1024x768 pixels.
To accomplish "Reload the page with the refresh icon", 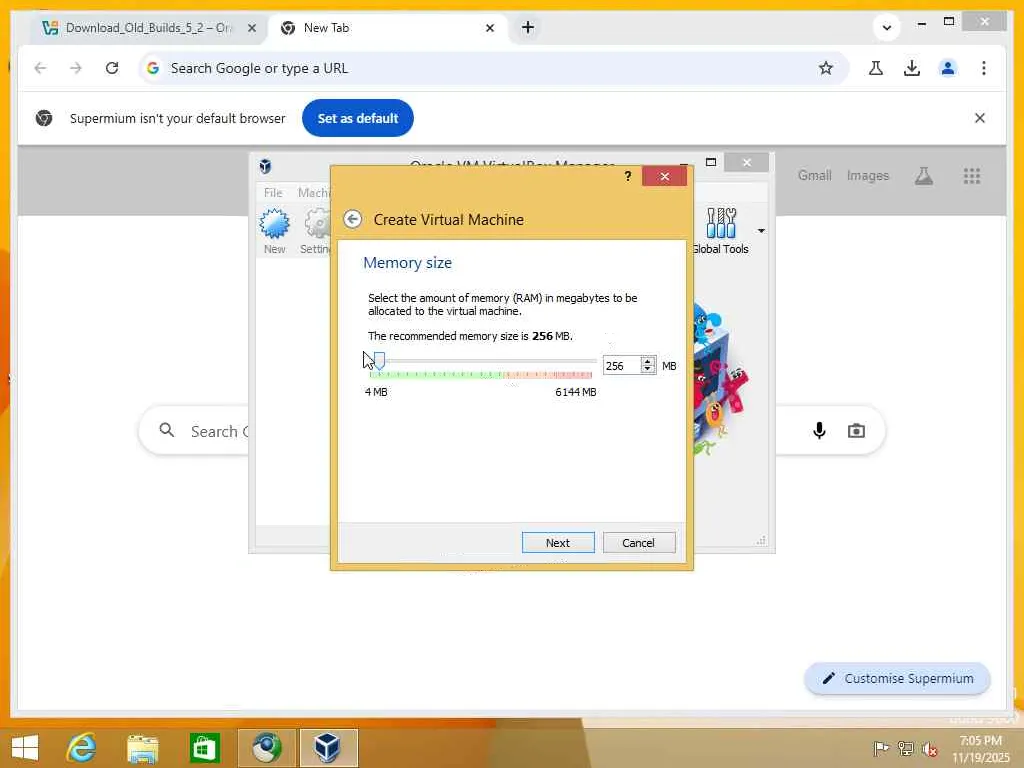I will pos(112,68).
